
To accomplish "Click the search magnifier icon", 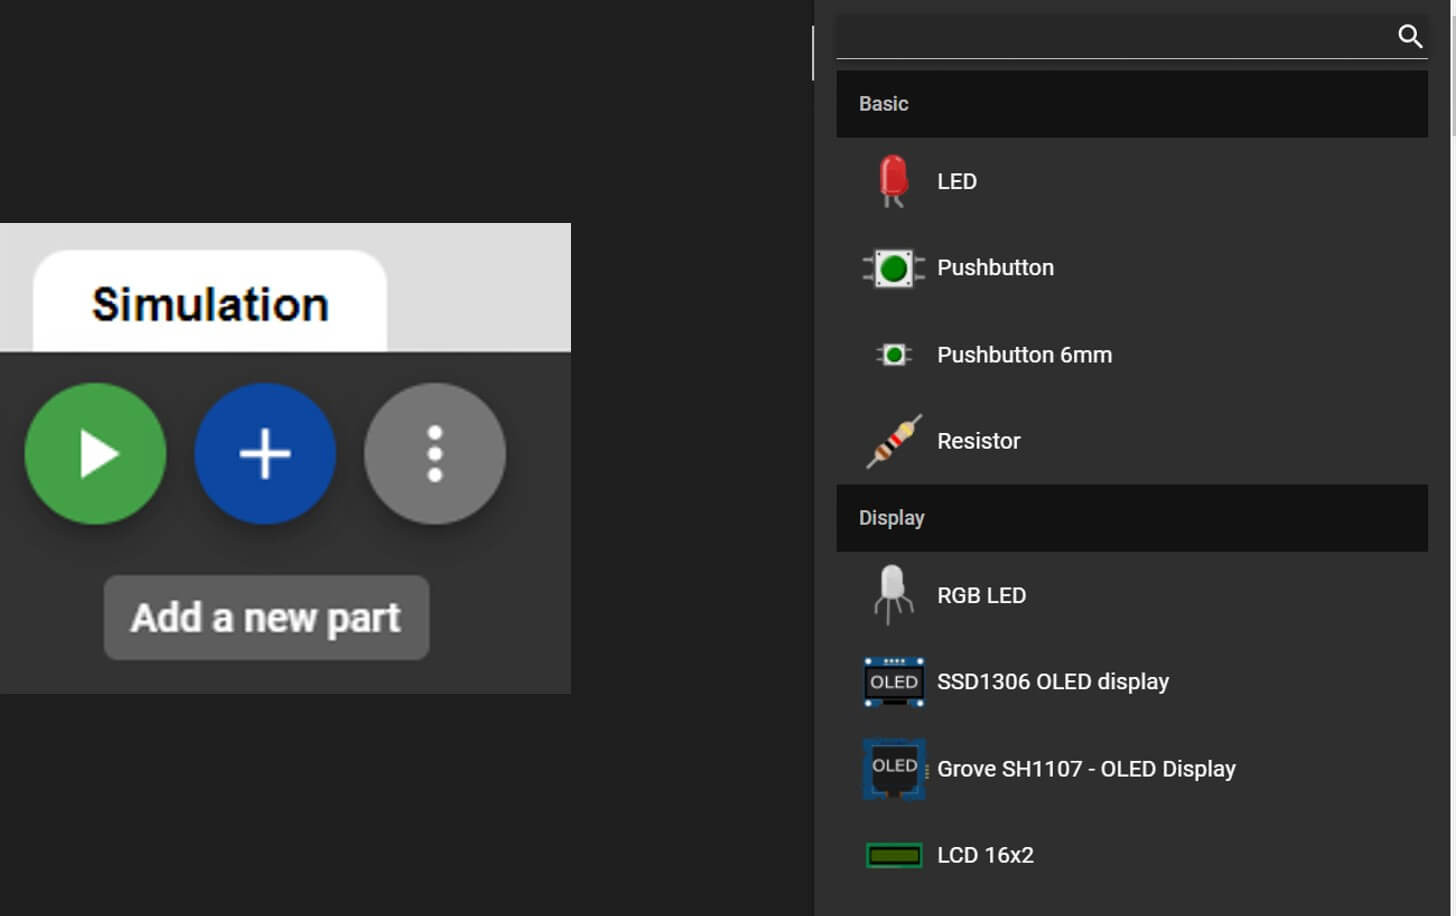I will point(1409,37).
